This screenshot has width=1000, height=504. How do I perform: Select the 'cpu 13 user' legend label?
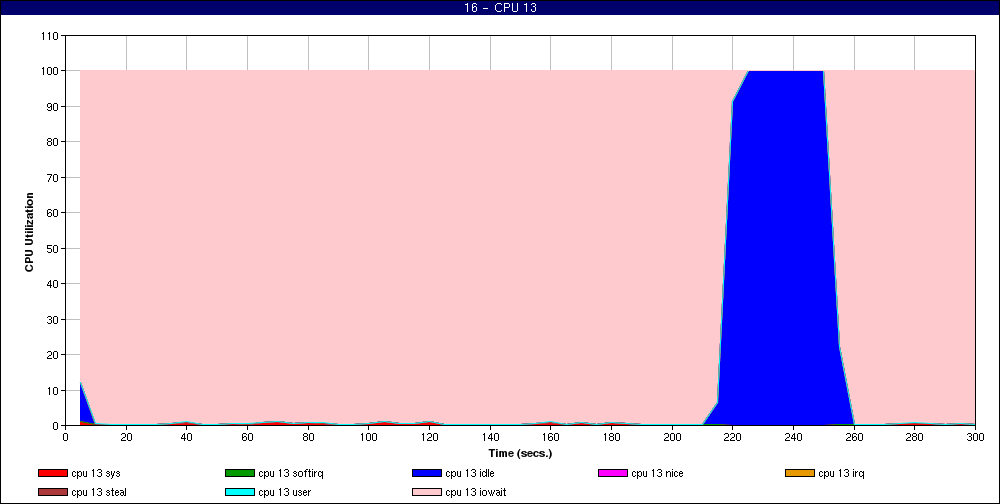click(x=284, y=493)
